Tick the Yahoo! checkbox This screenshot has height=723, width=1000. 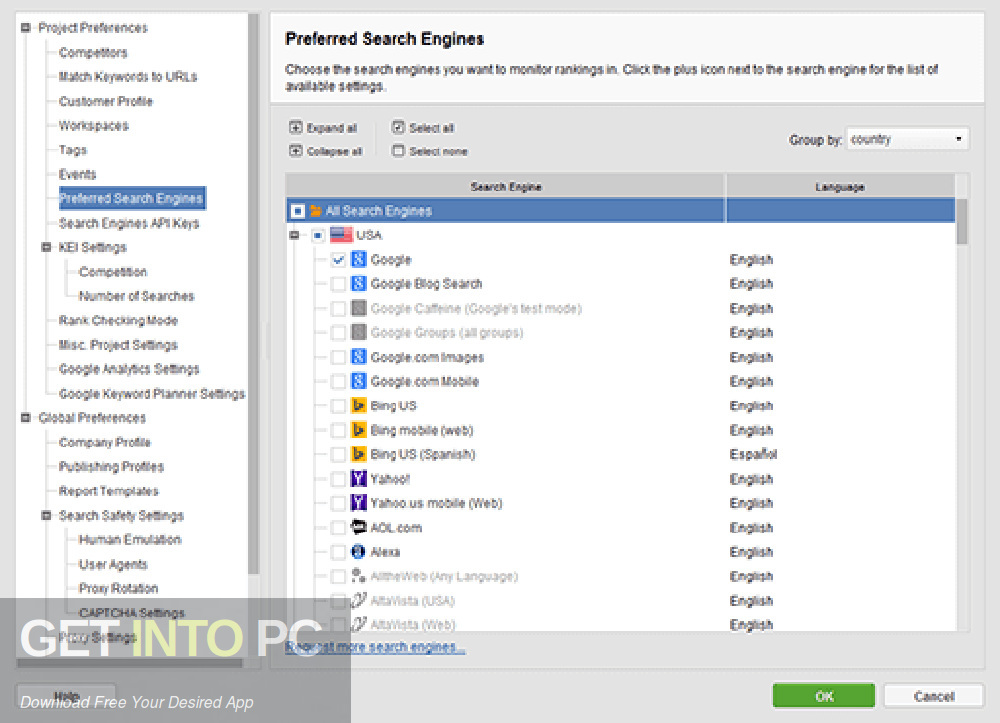tap(338, 479)
